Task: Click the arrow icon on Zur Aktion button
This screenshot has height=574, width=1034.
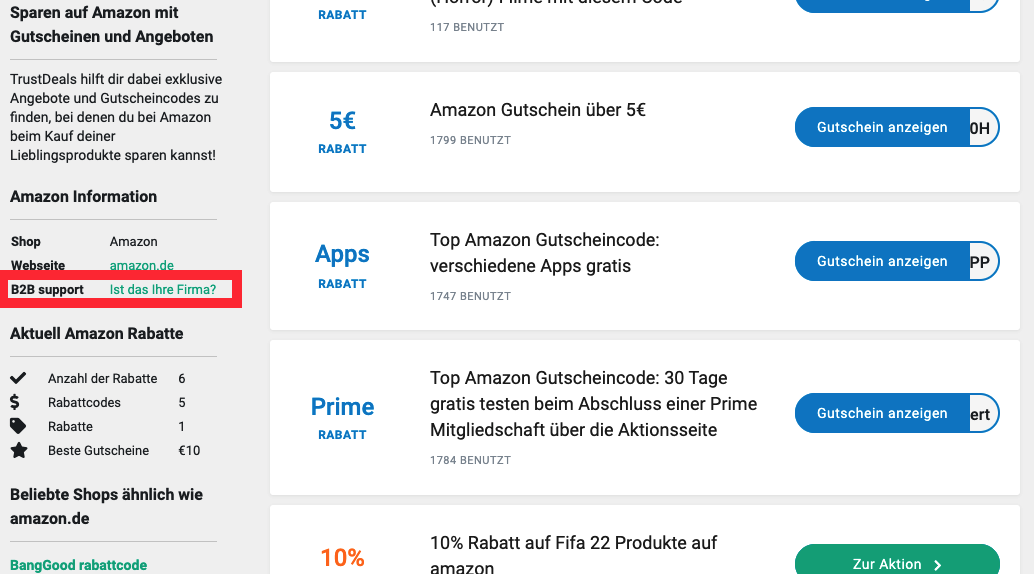Action: coord(937,565)
